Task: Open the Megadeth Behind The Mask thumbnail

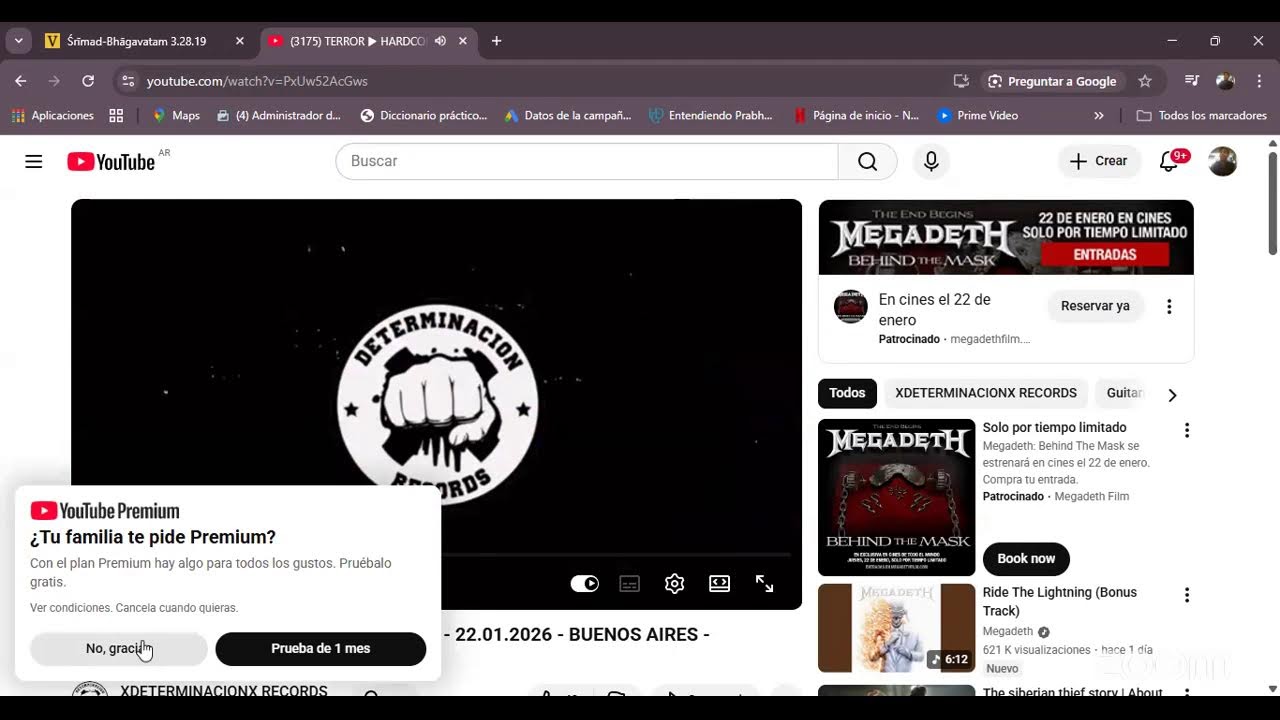Action: pyautogui.click(x=896, y=497)
